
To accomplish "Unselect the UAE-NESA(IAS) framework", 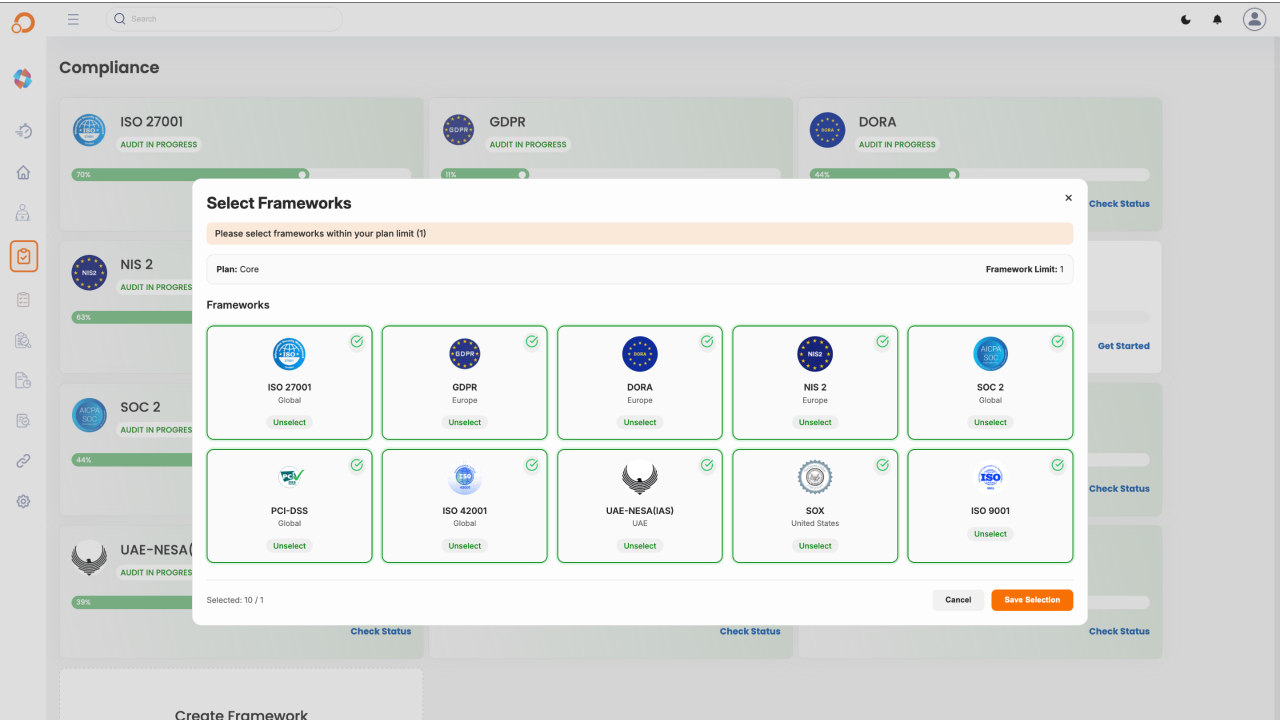I will 640,546.
